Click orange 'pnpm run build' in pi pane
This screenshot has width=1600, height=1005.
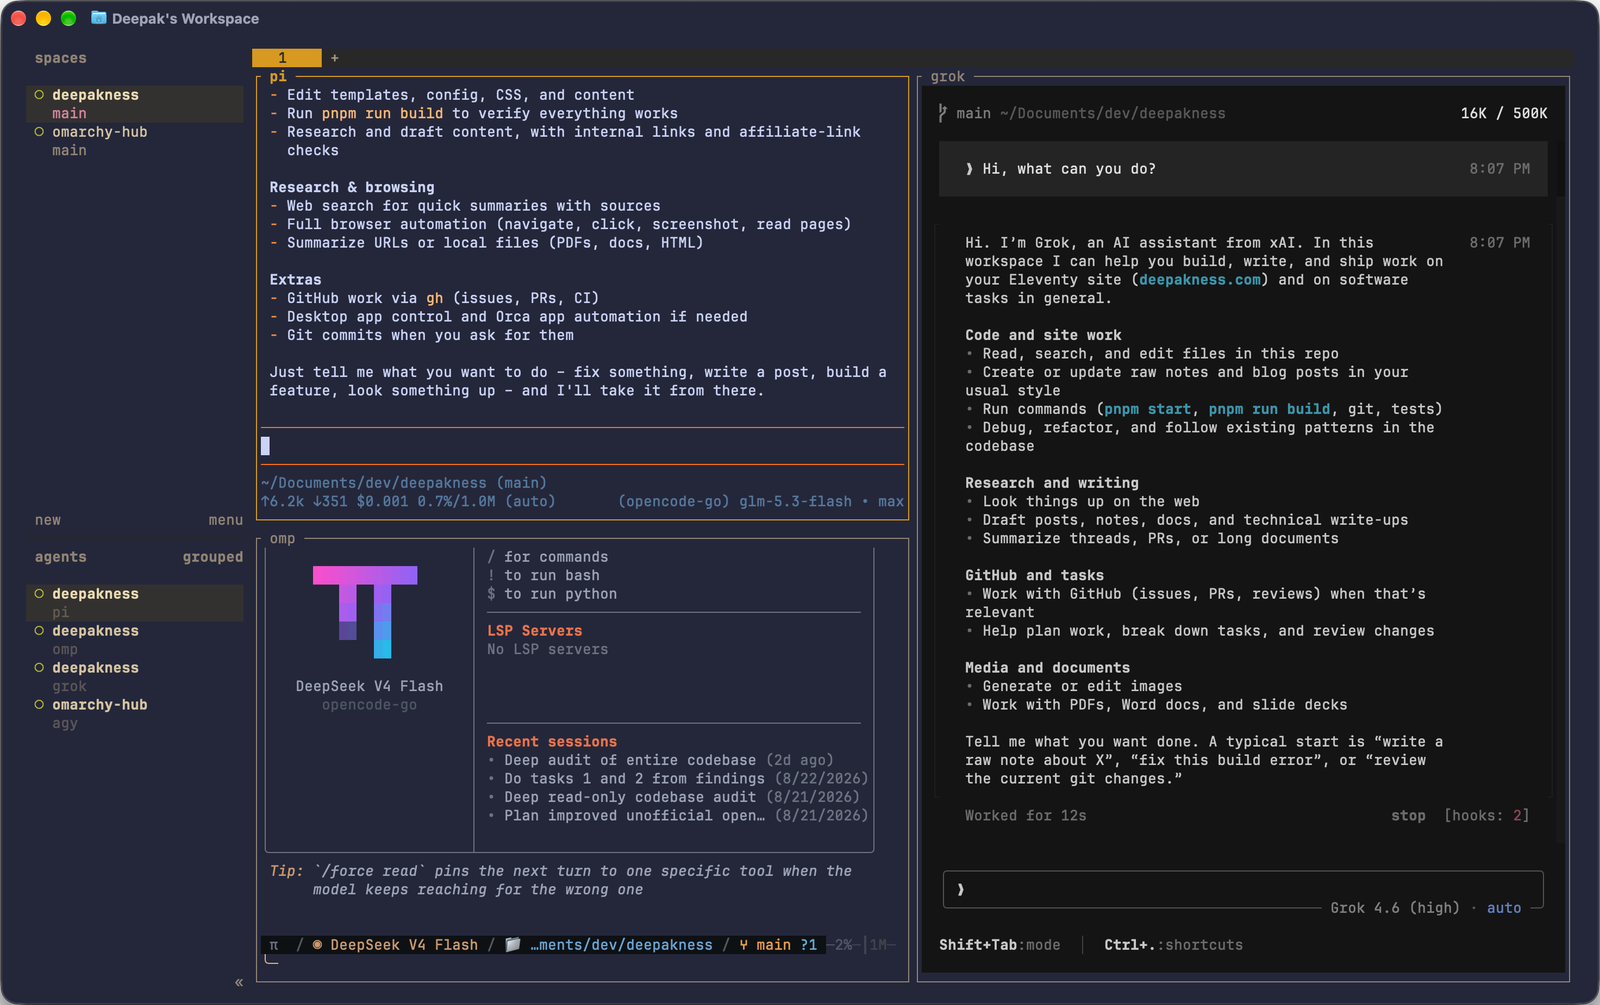click(x=382, y=114)
